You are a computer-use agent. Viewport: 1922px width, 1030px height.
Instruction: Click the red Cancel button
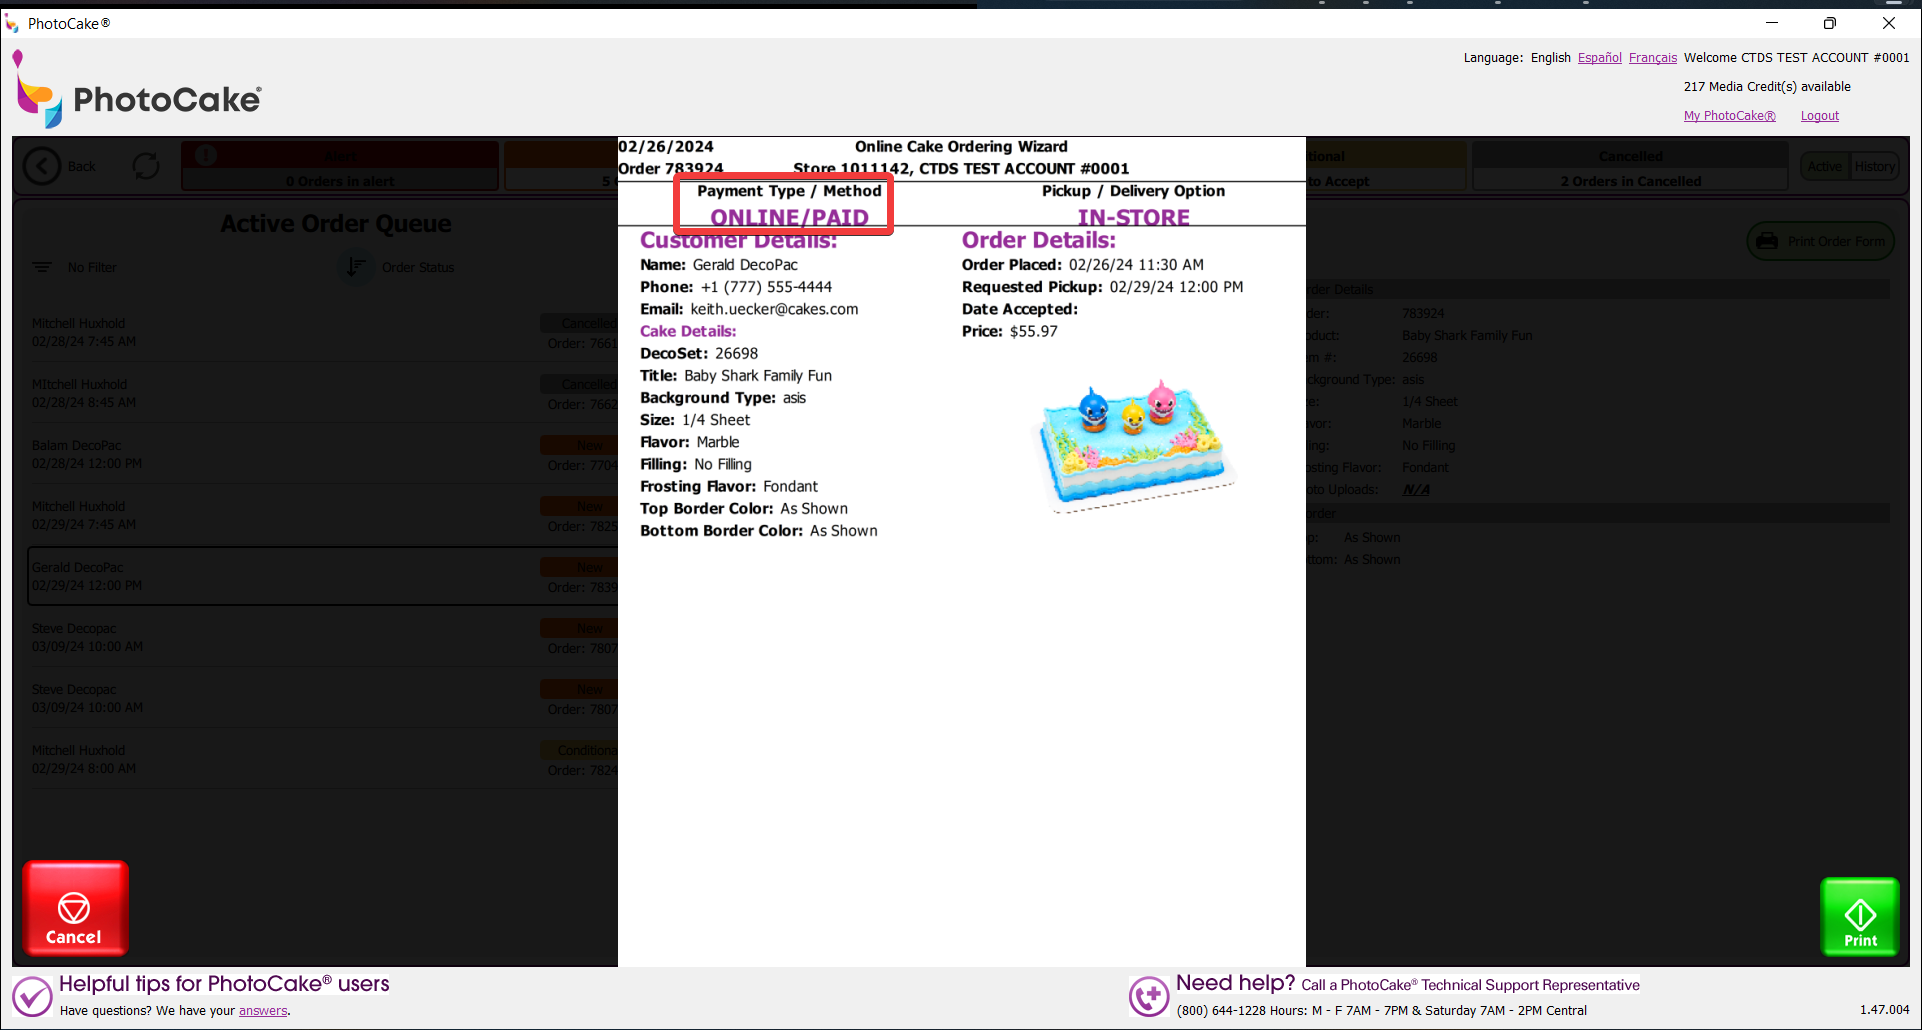tap(75, 908)
